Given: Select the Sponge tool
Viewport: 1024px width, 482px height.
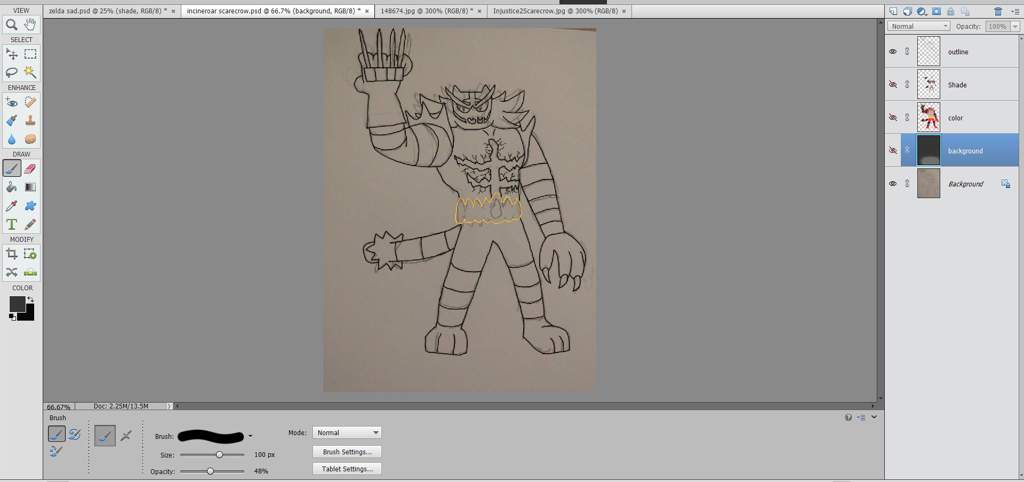Looking at the screenshot, I should (30, 139).
